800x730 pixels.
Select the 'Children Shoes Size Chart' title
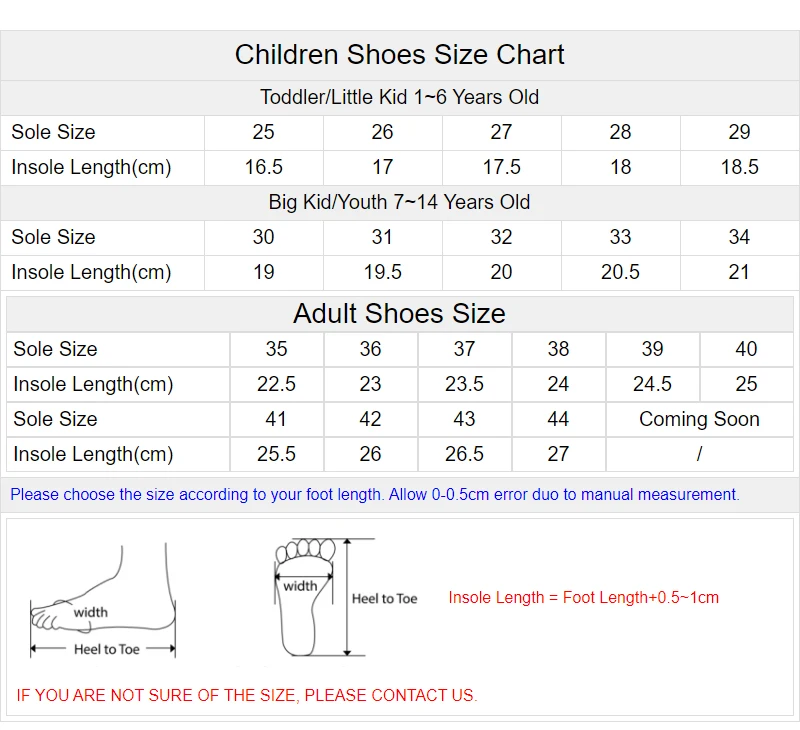(400, 54)
